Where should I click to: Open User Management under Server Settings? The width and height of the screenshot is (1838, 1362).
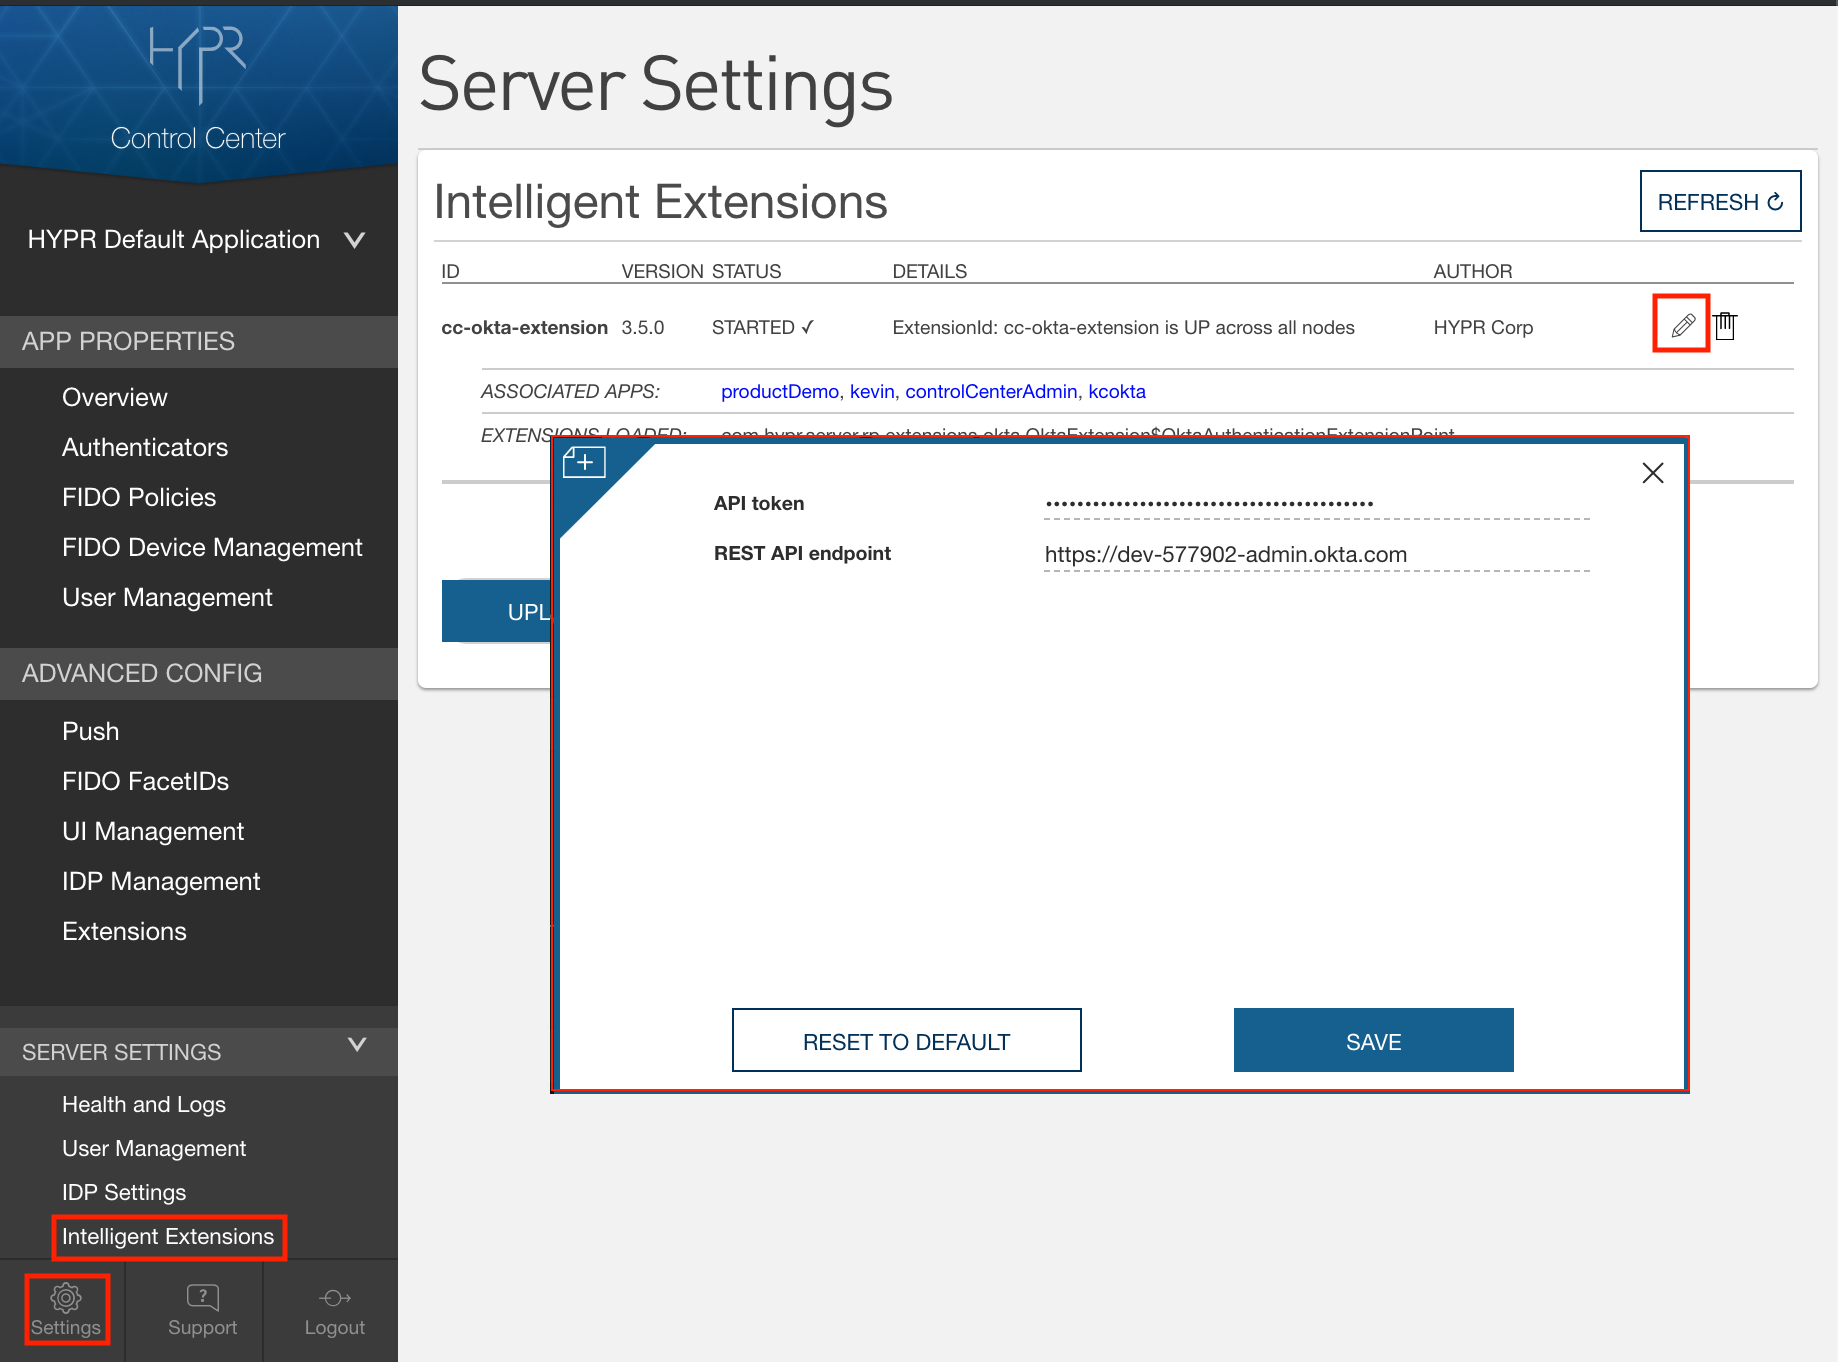(x=154, y=1149)
